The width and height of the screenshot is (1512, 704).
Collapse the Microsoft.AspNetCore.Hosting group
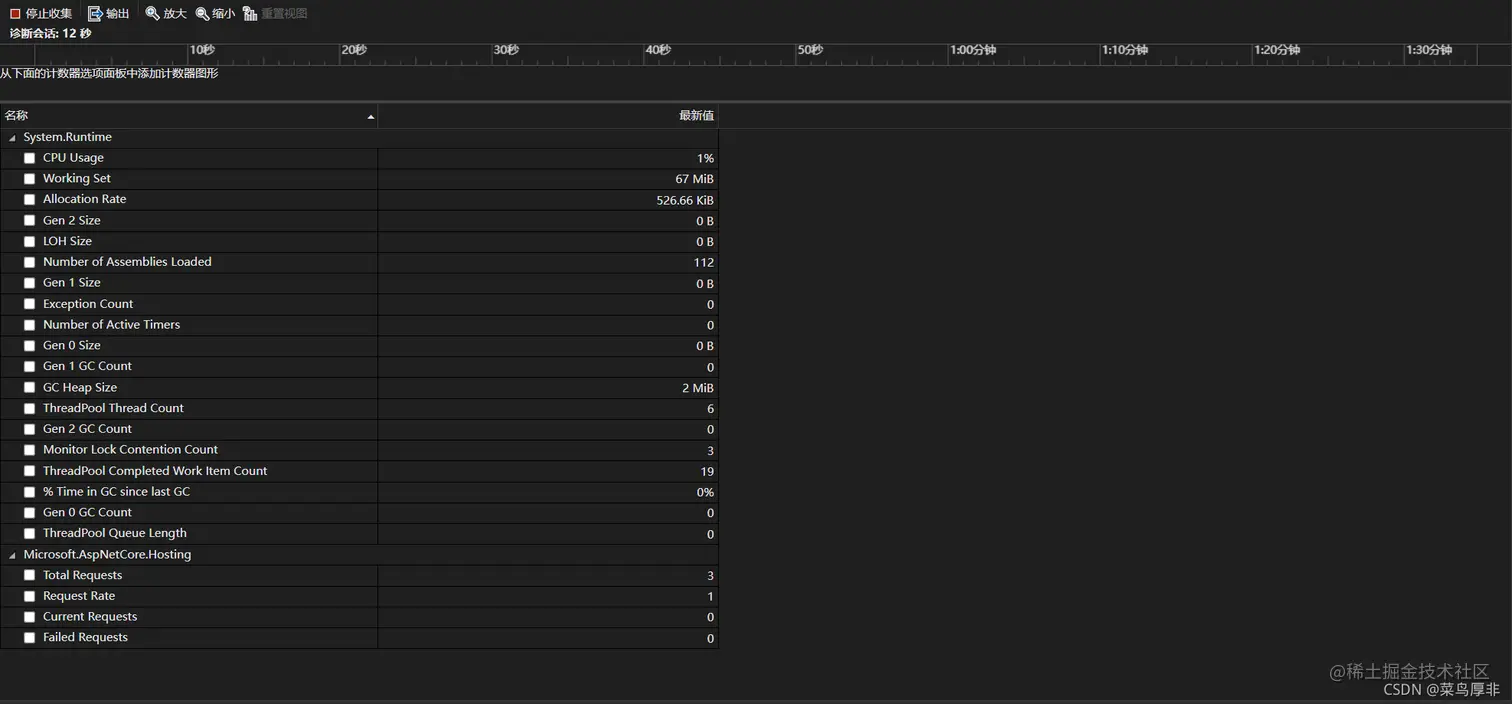[x=12, y=555]
